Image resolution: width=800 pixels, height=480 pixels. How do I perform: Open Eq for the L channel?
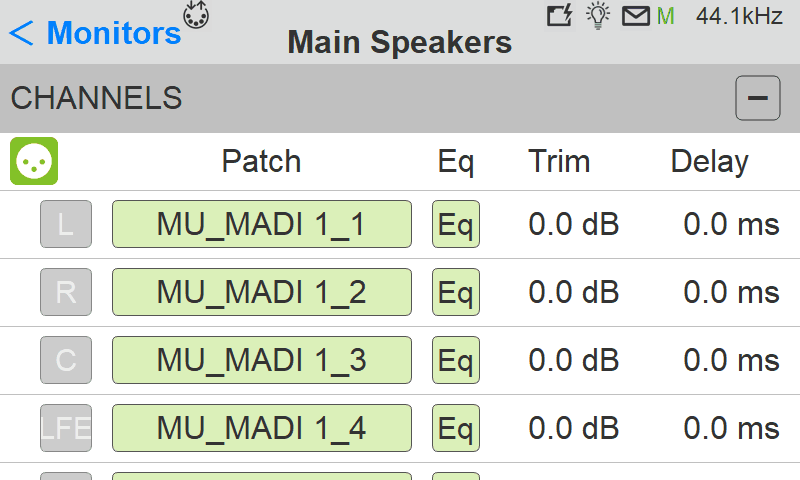click(x=456, y=224)
